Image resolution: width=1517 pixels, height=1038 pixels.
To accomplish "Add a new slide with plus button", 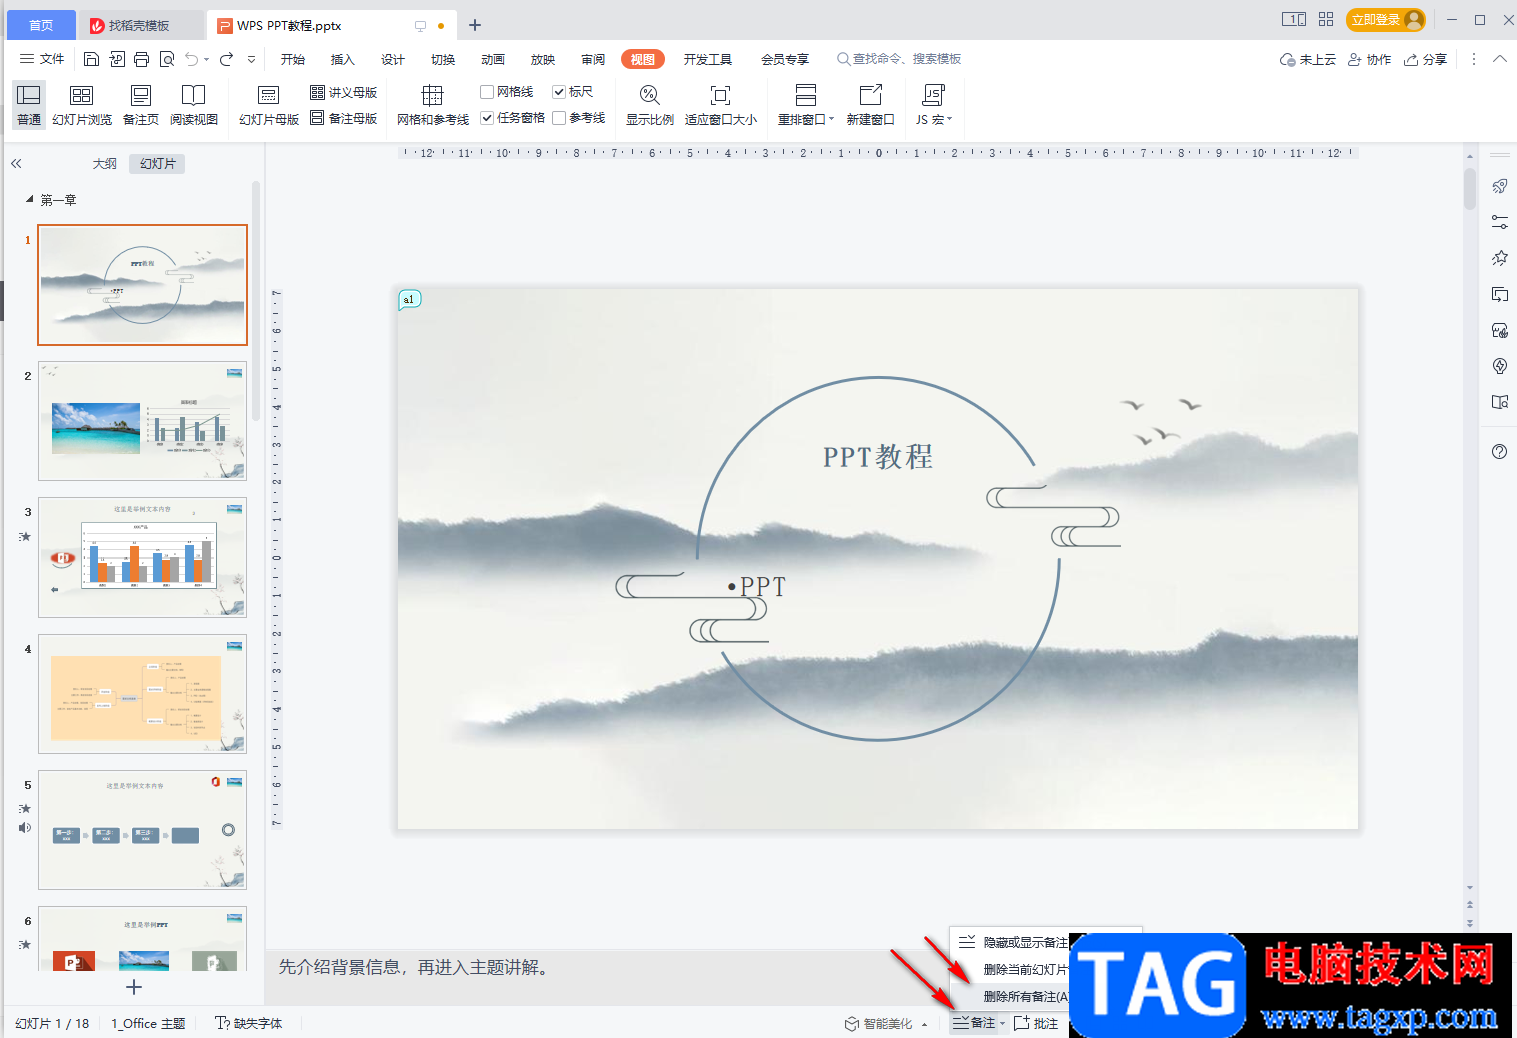I will [x=134, y=987].
